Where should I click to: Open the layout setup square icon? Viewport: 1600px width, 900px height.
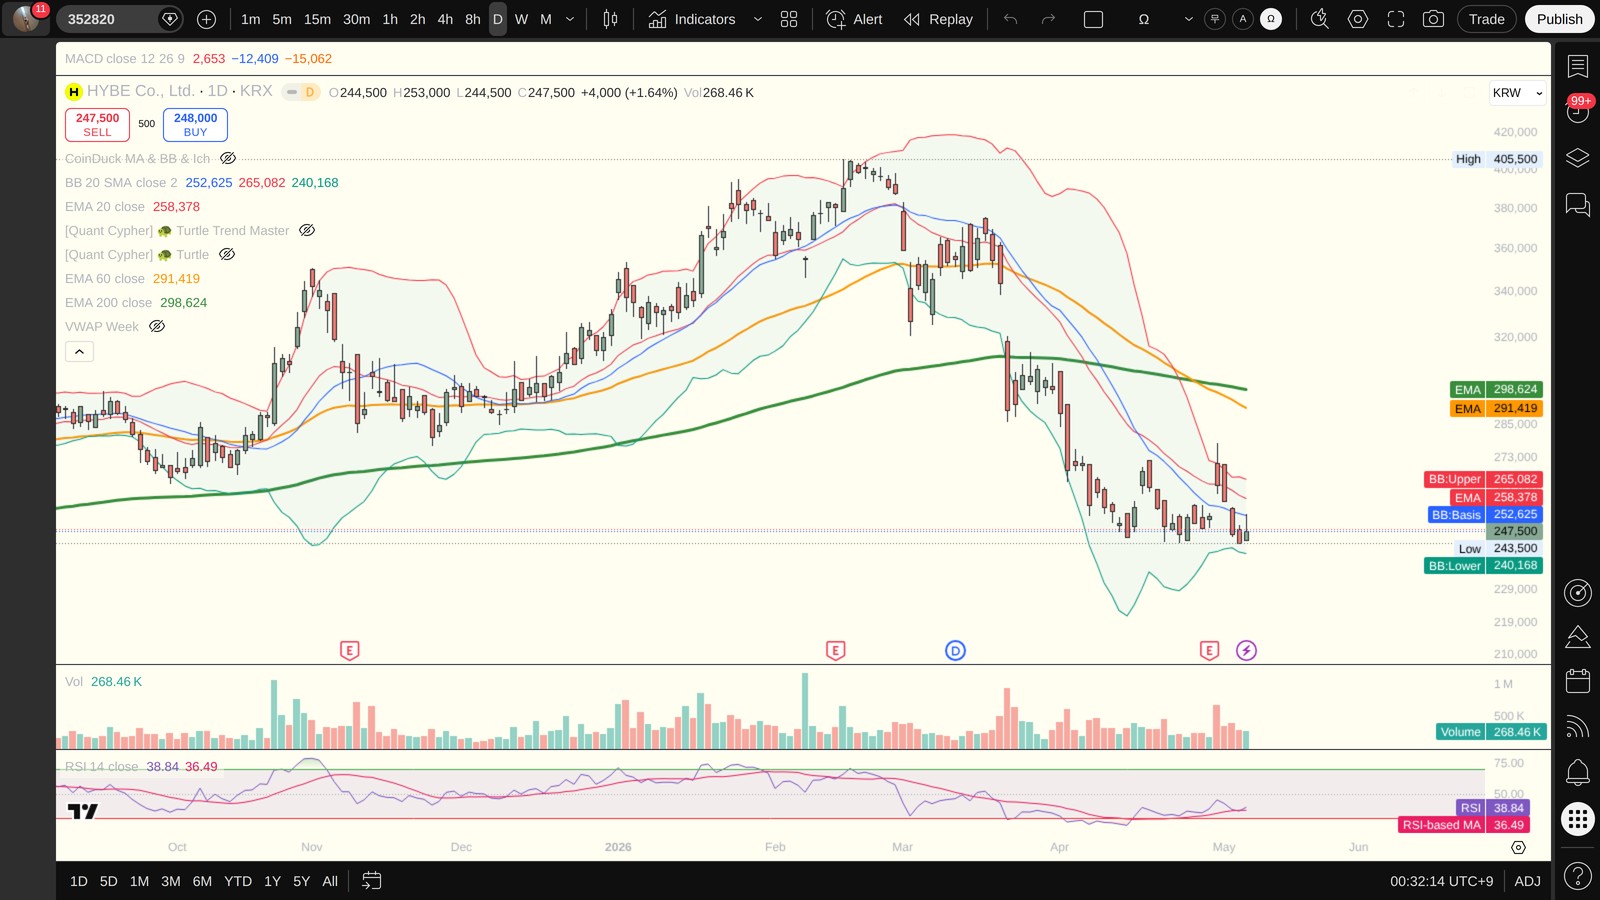tap(1093, 19)
